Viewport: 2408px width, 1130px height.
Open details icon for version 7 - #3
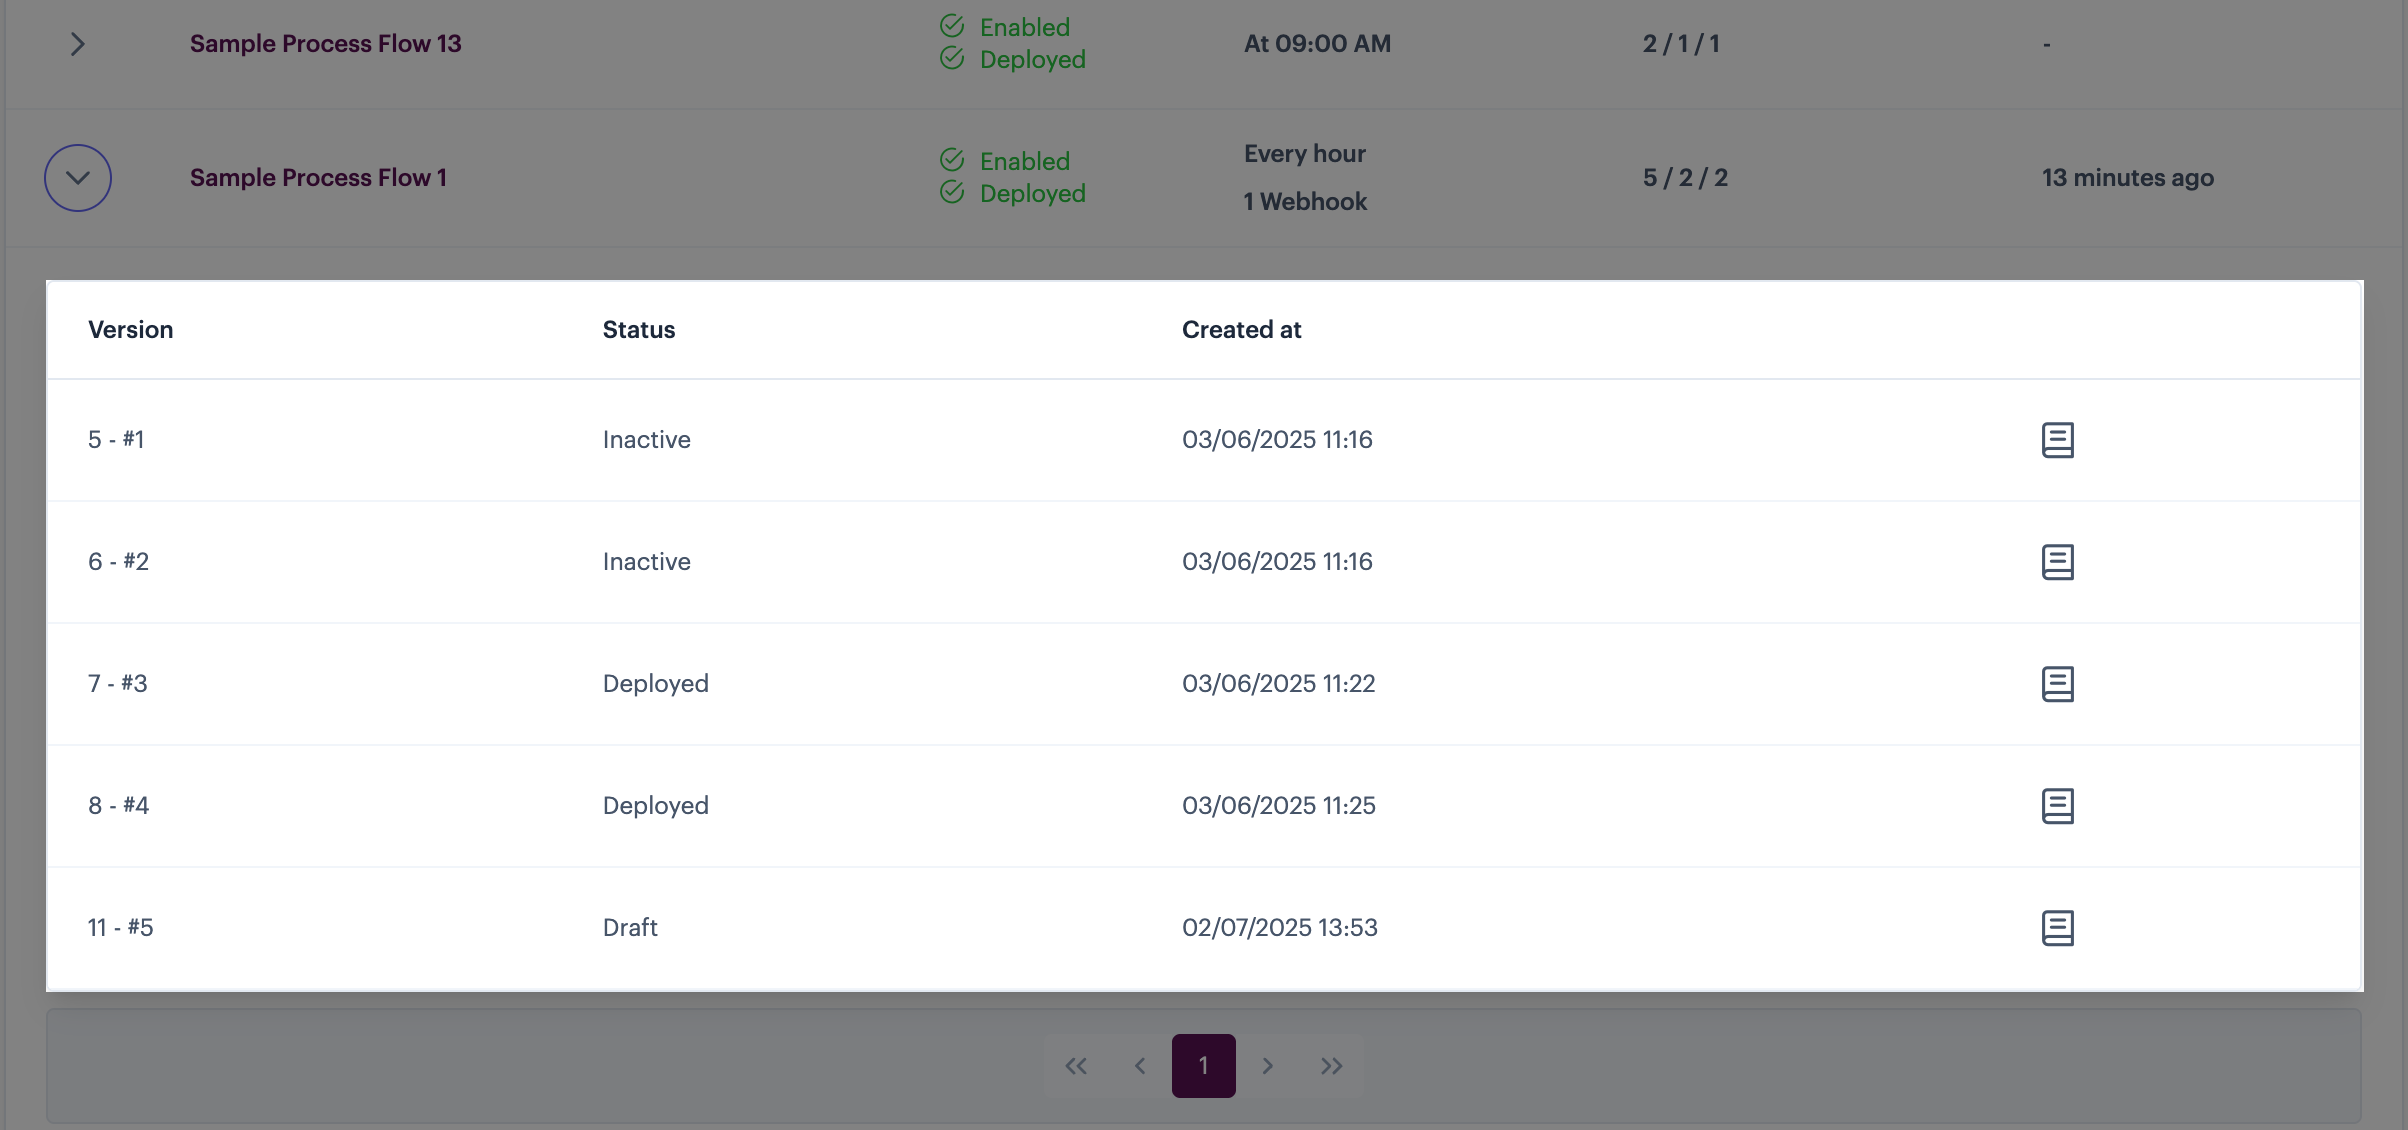(x=2057, y=684)
